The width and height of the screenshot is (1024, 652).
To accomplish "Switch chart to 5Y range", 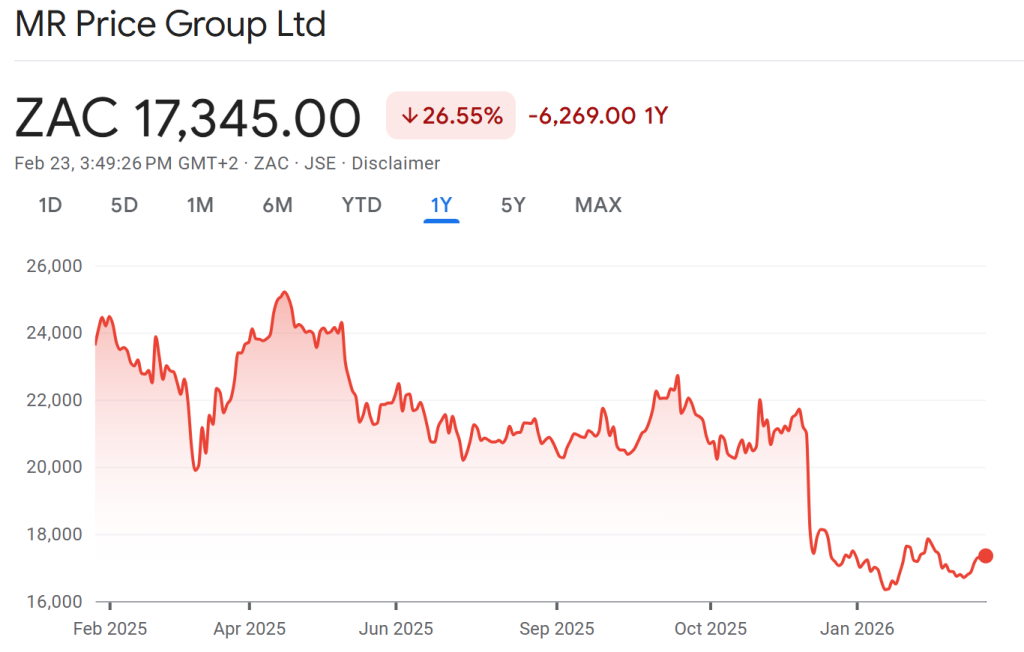I will tap(513, 205).
